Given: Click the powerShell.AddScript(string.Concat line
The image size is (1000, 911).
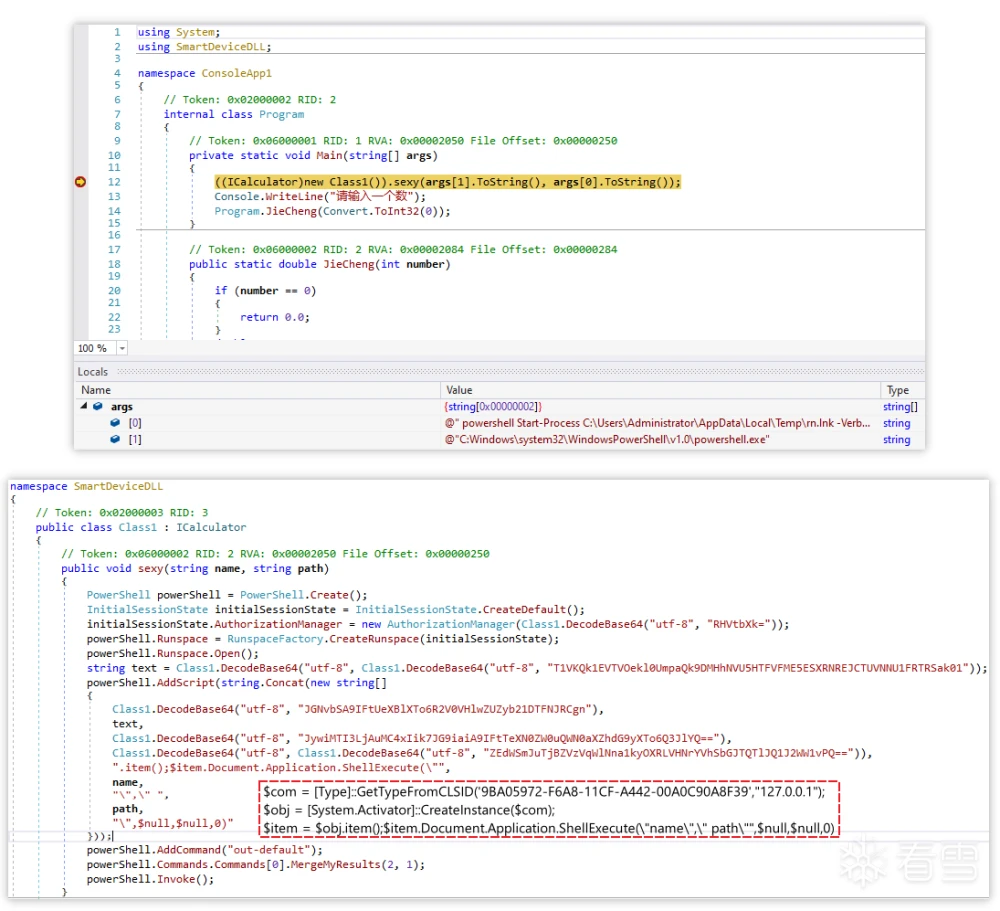Looking at the screenshot, I should (x=237, y=683).
